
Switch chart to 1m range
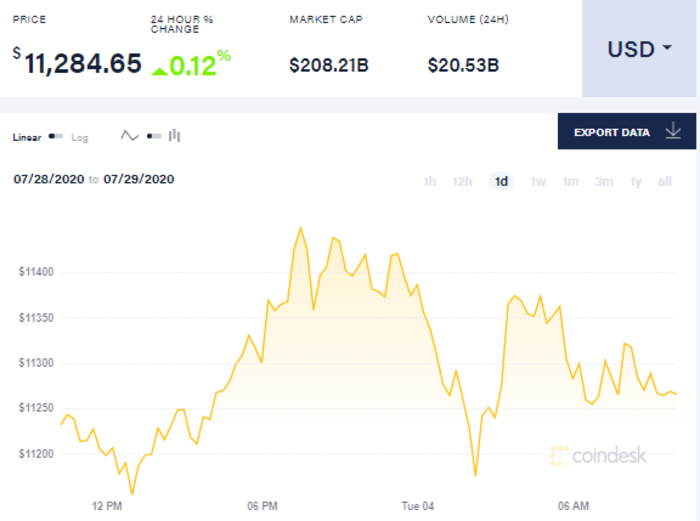click(570, 181)
